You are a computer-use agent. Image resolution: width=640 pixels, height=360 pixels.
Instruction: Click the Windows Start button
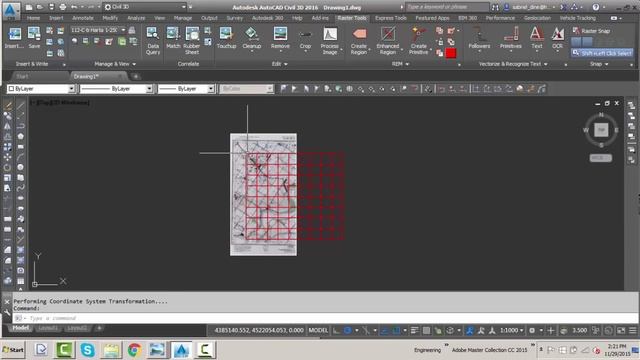tap(13, 350)
